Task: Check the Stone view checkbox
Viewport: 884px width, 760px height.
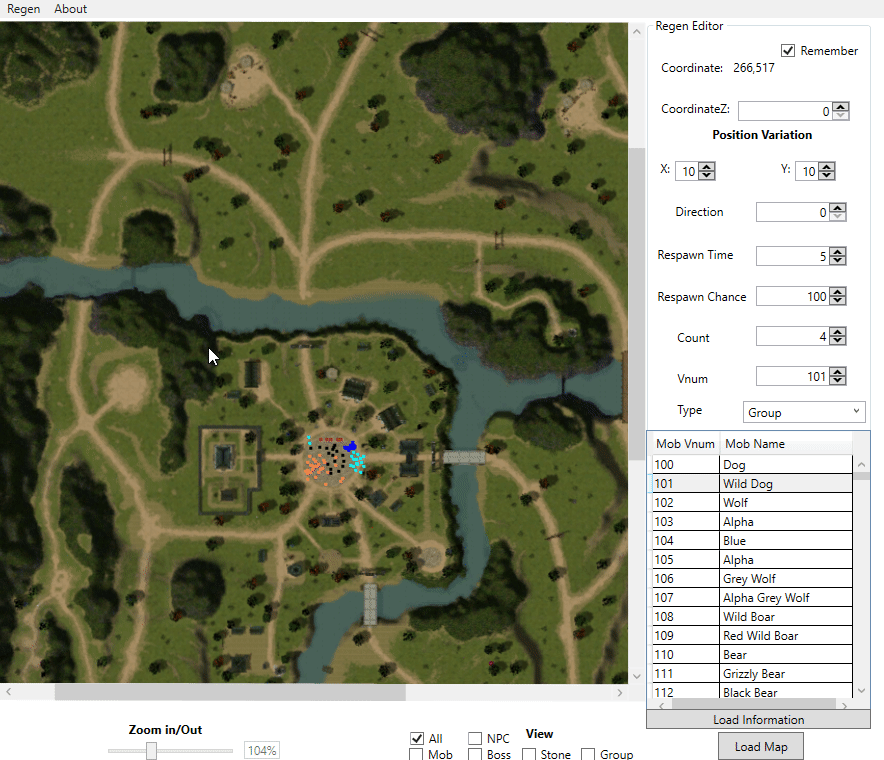Action: coord(529,754)
